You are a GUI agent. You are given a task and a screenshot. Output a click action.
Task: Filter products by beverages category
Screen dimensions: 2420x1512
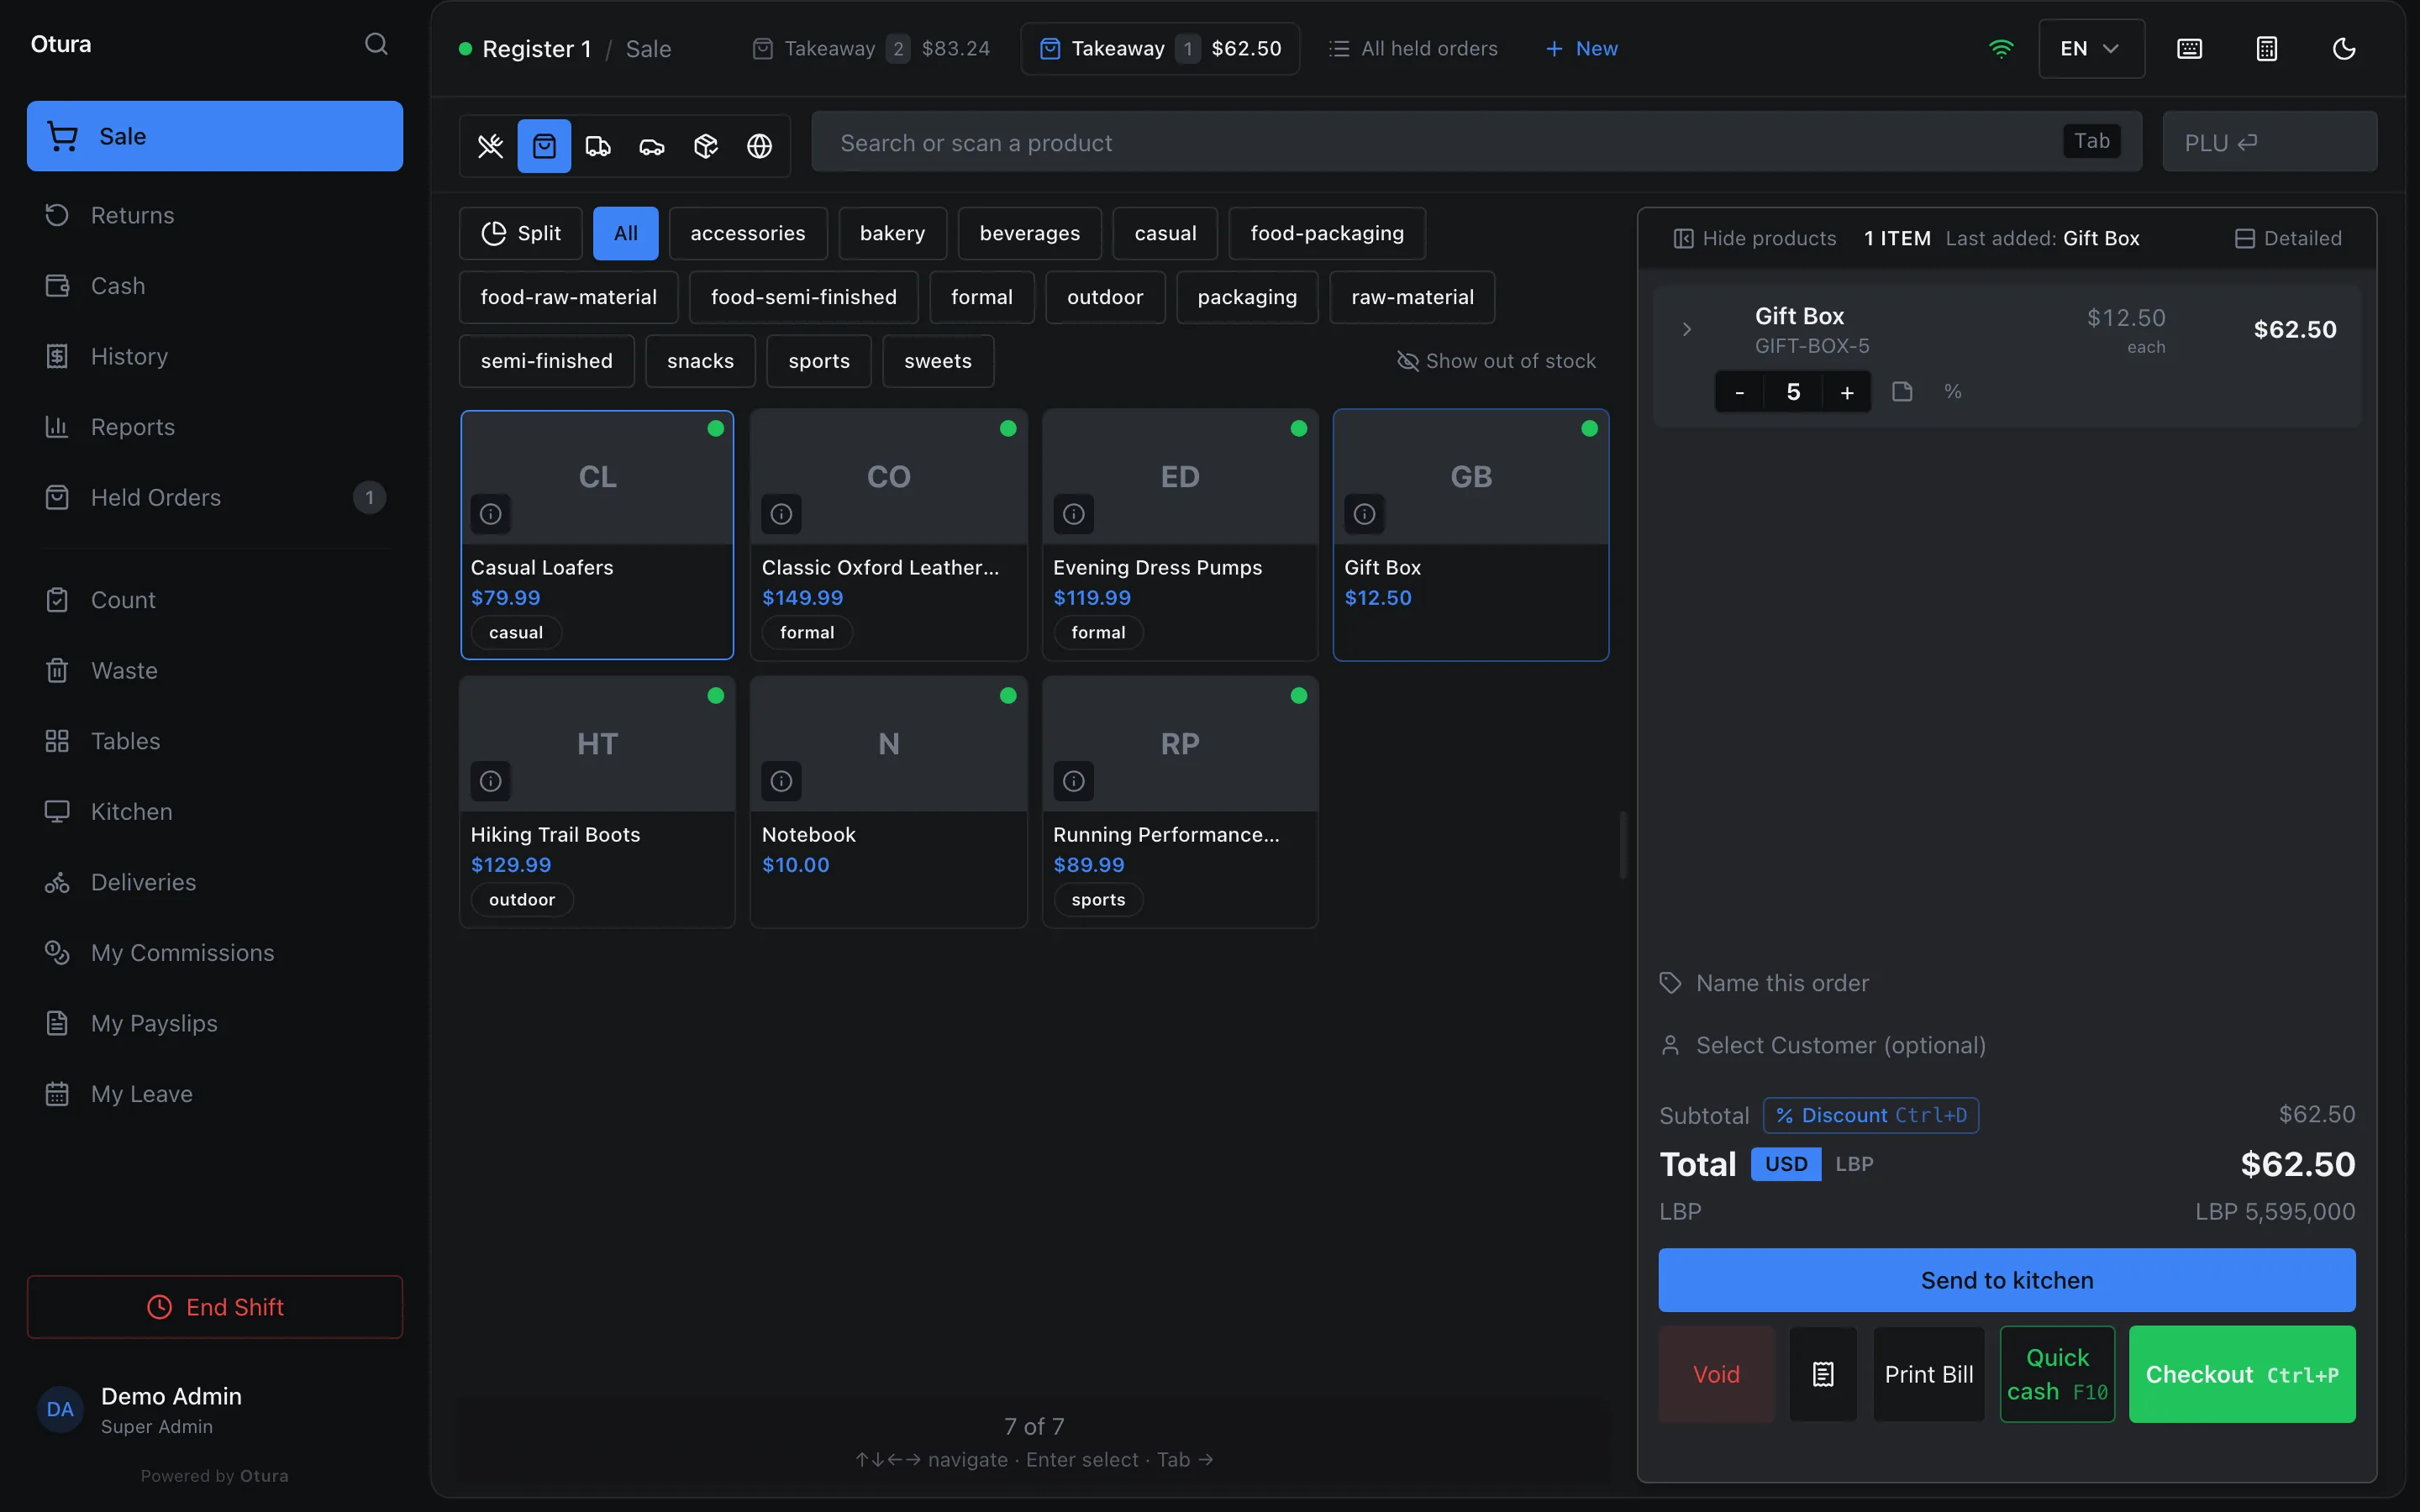[1029, 233]
